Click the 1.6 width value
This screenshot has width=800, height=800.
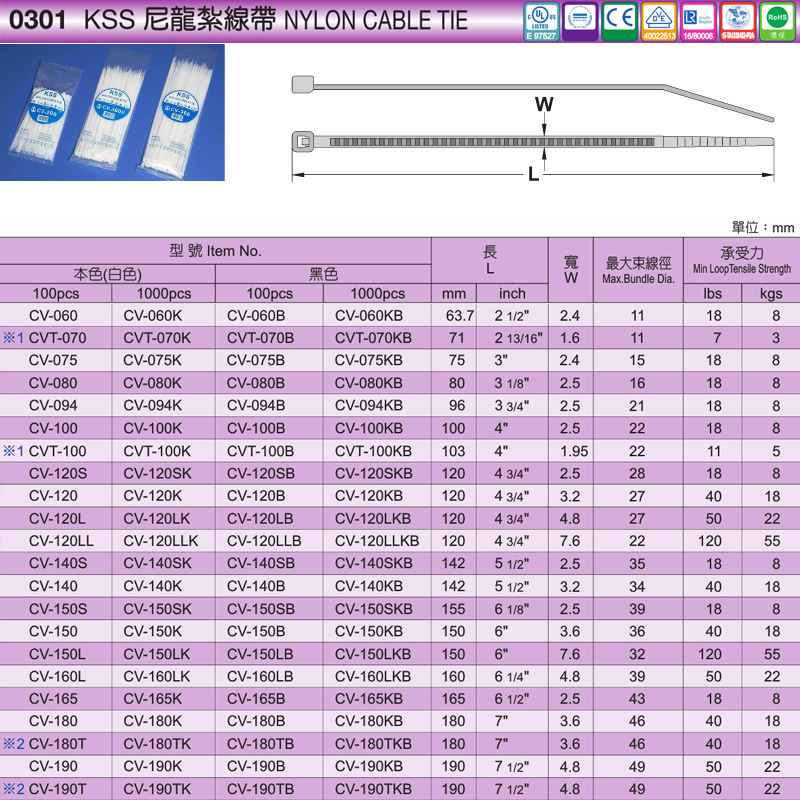(569, 338)
